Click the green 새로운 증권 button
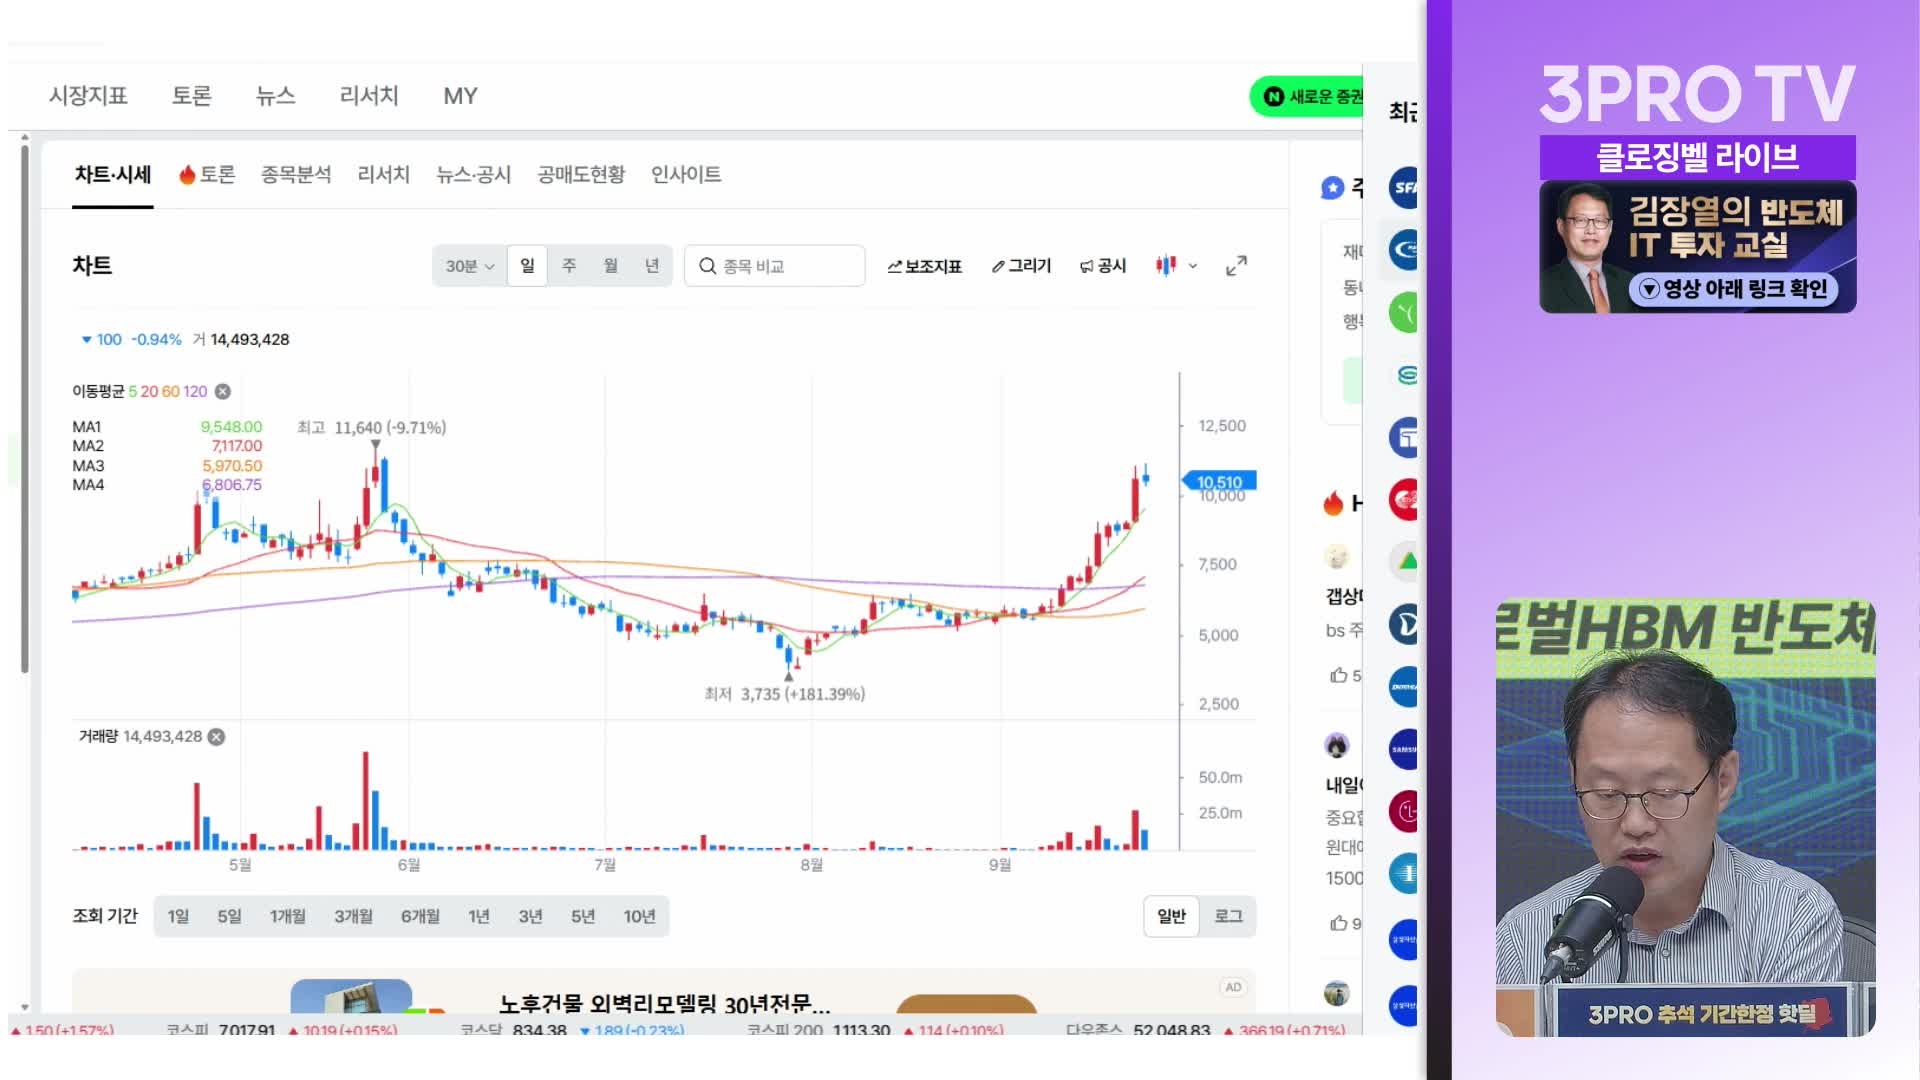The image size is (1920, 1080). pos(1306,97)
